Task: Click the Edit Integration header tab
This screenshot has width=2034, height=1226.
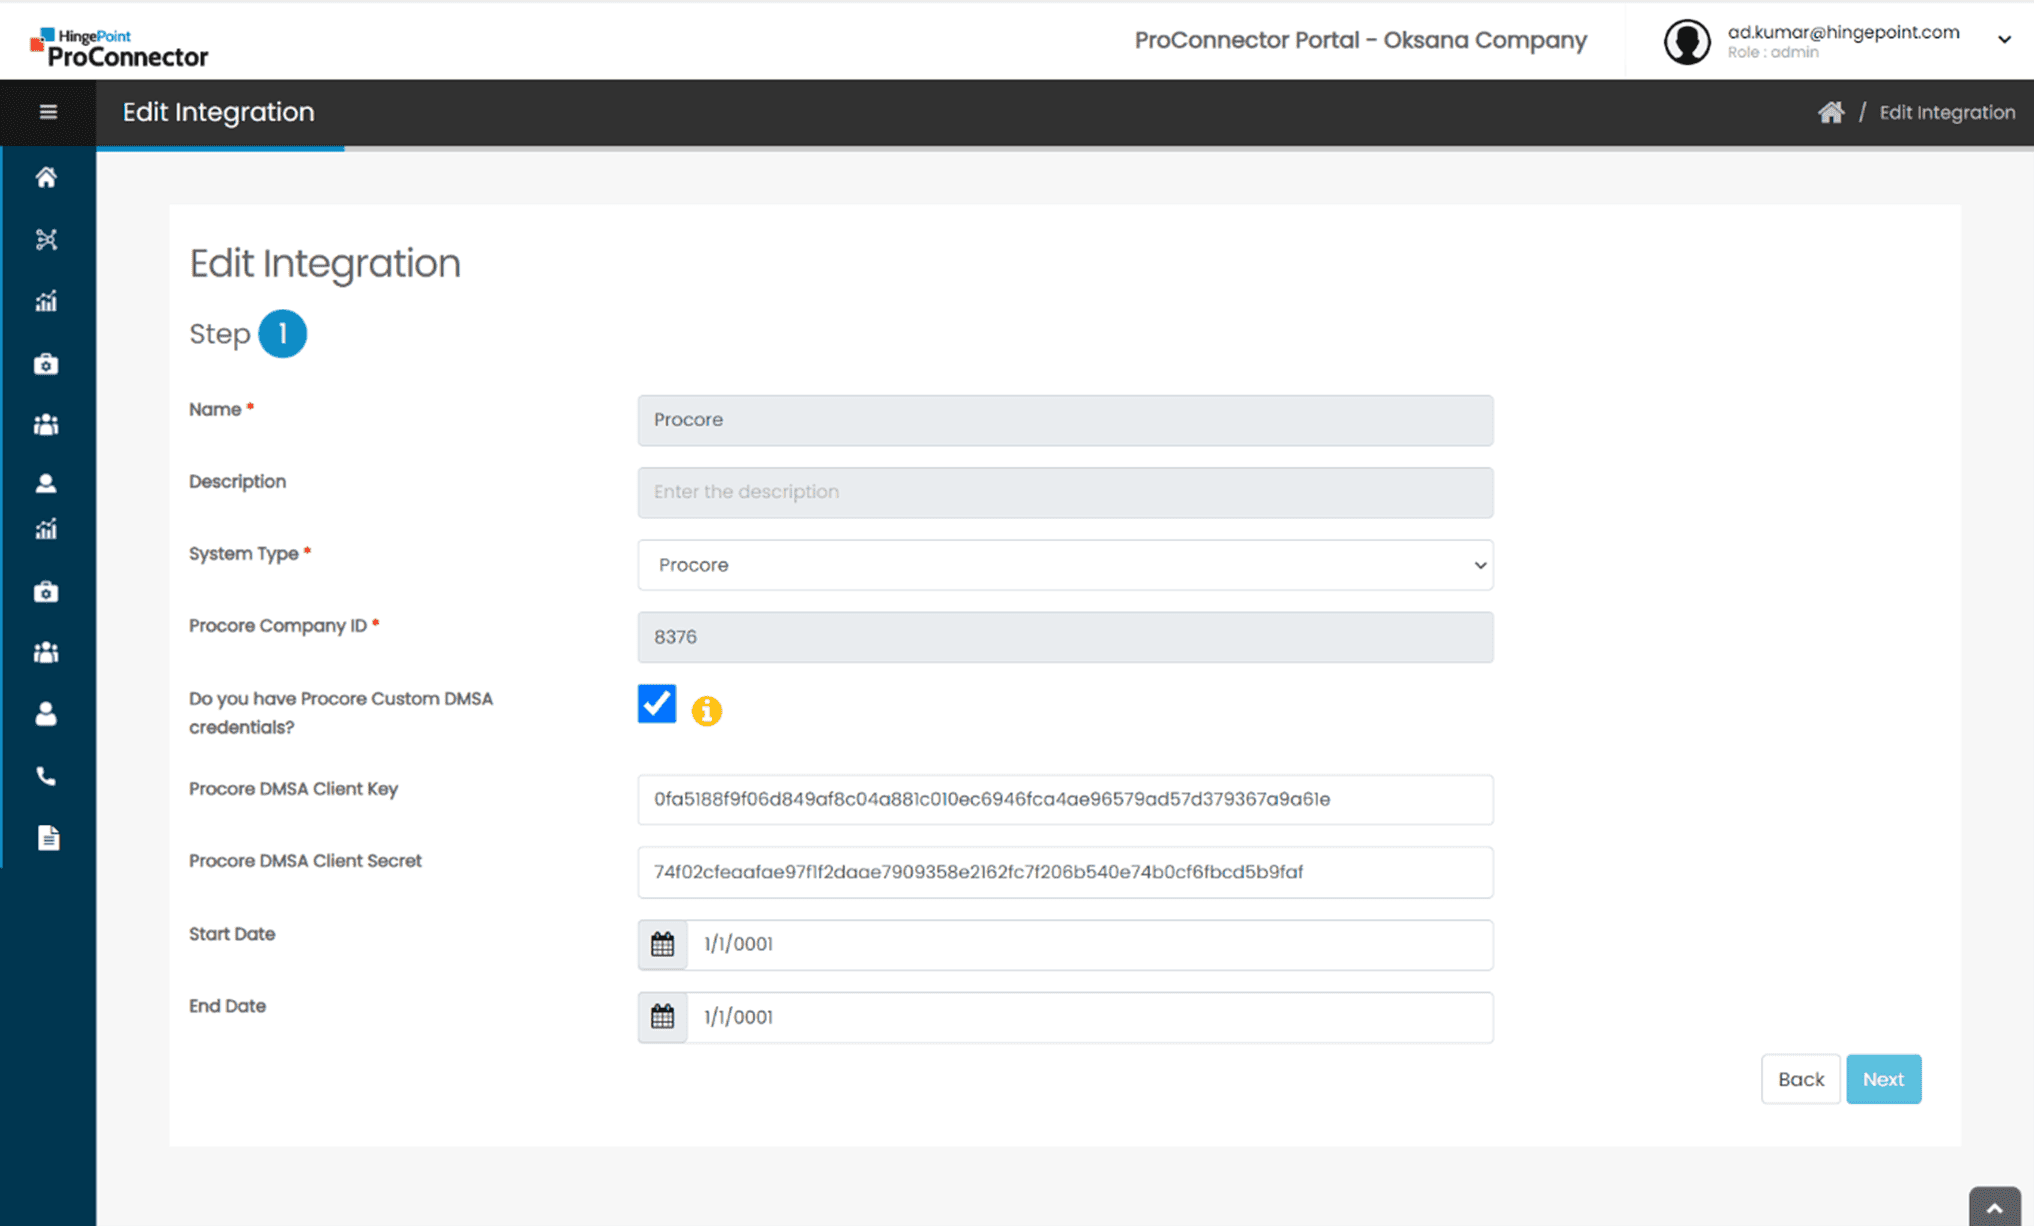Action: (x=219, y=112)
